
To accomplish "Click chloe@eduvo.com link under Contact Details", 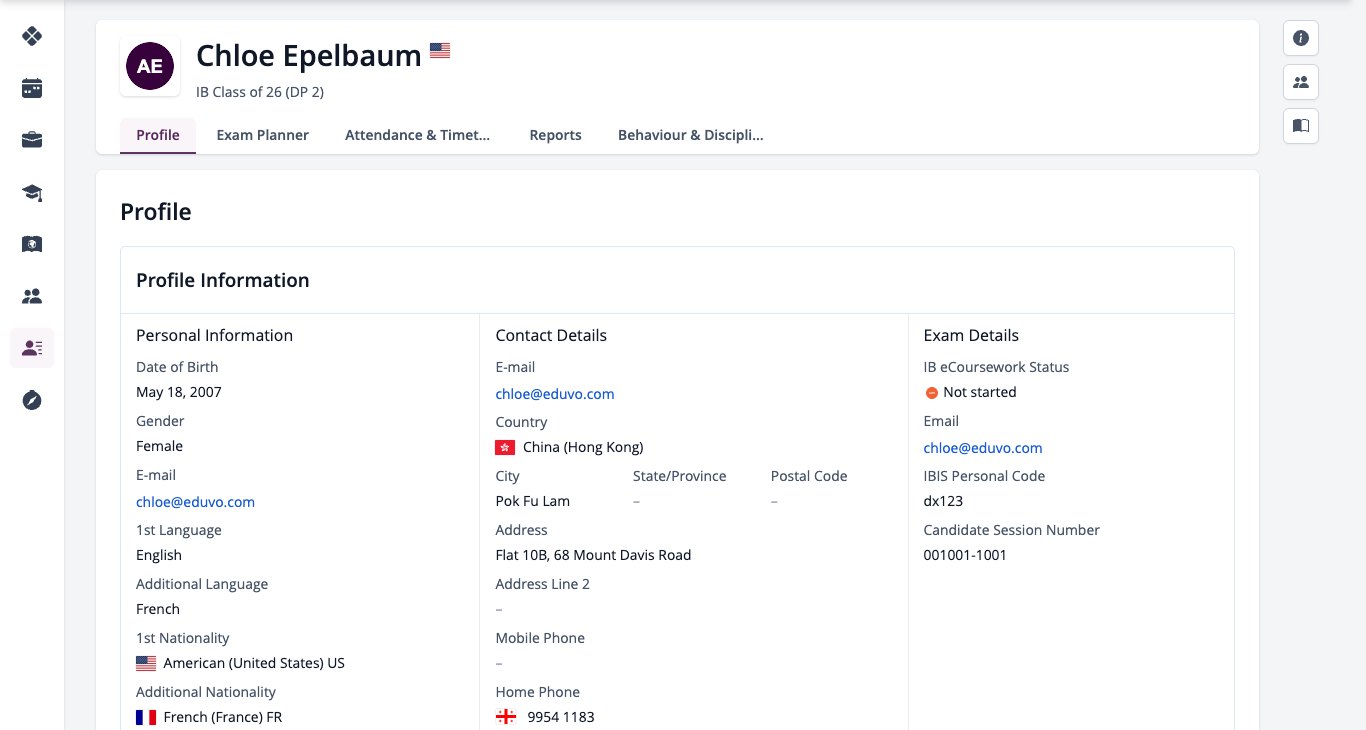I will 555,394.
